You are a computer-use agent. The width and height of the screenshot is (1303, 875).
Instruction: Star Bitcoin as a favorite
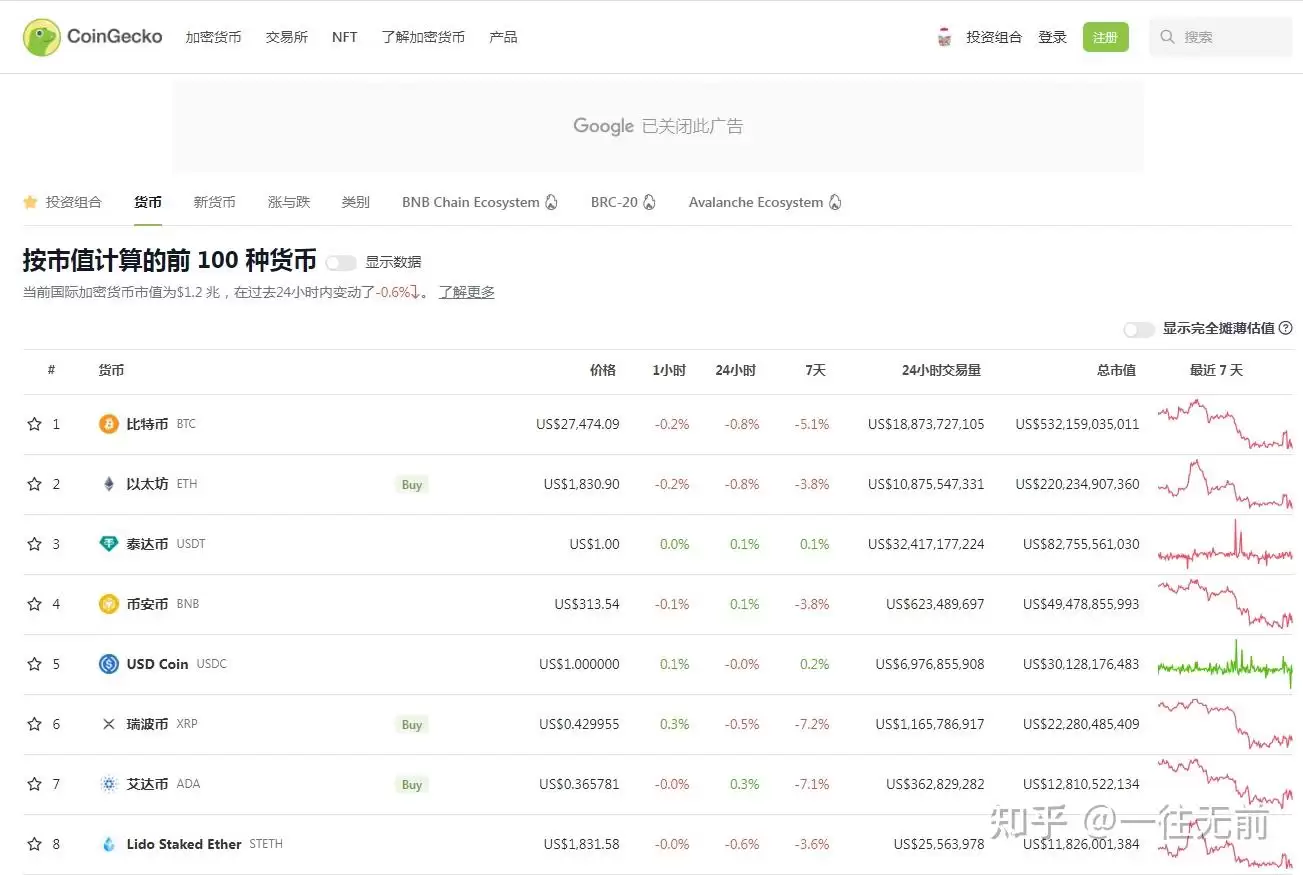point(34,423)
